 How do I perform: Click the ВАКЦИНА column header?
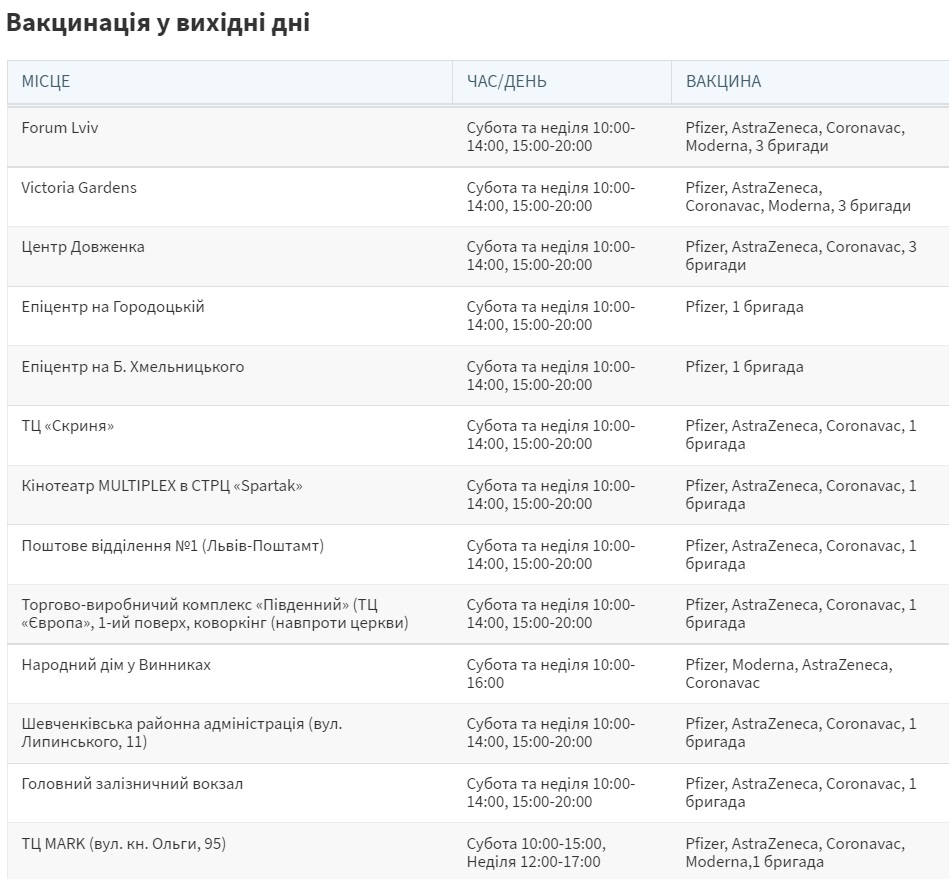point(723,82)
